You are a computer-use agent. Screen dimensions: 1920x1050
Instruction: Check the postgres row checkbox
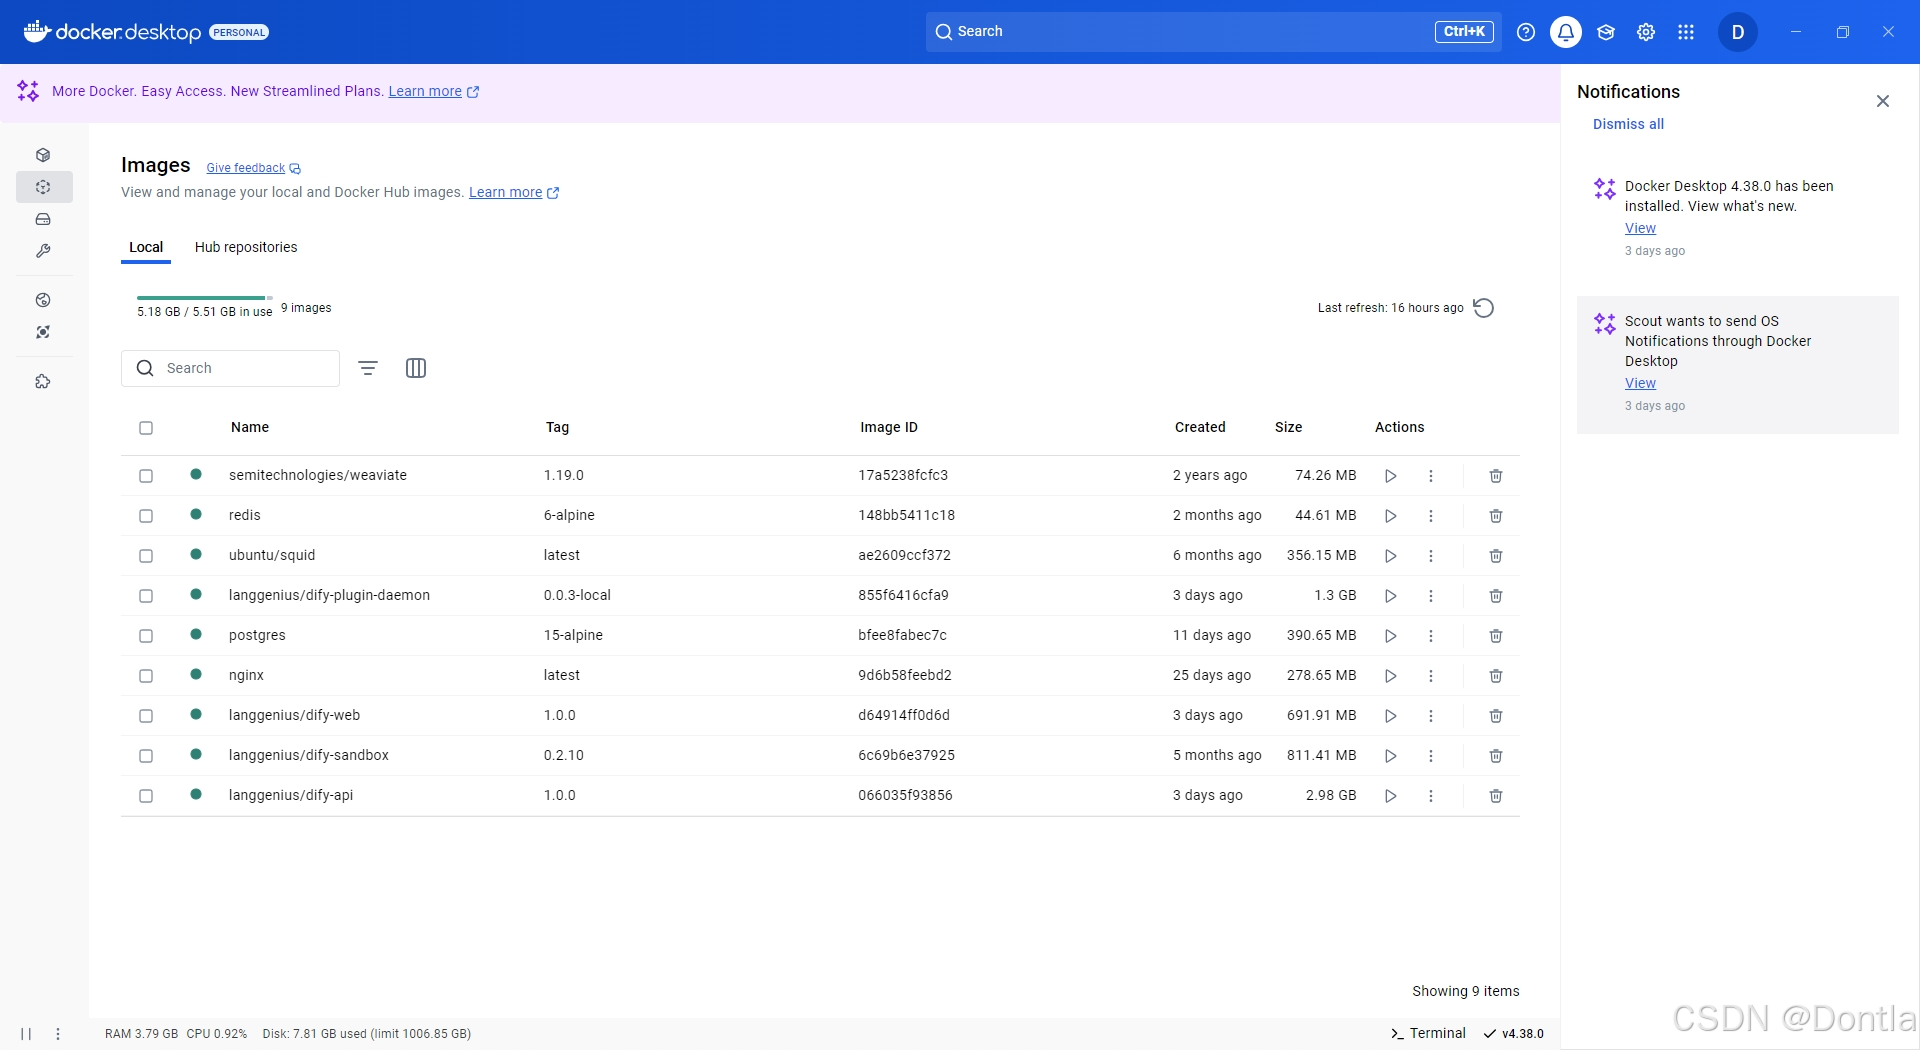click(146, 636)
